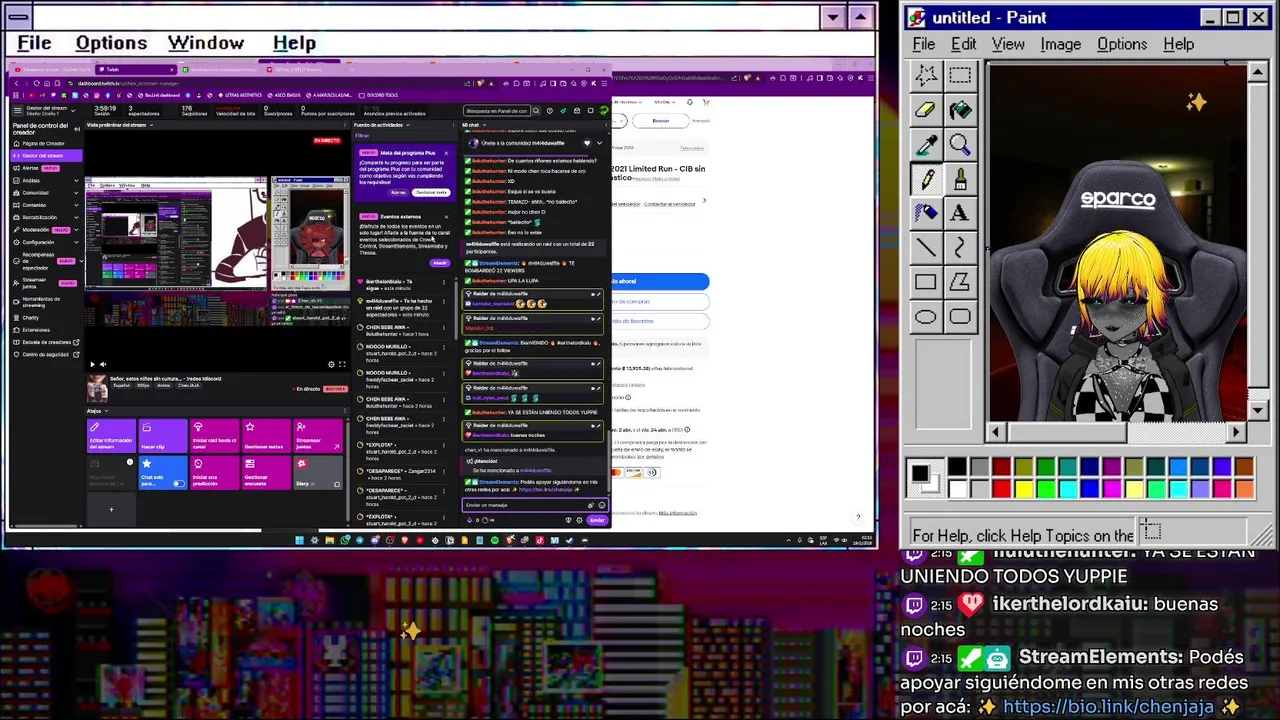Select the rectangular Select tool in Paint
This screenshot has height=720, width=1280.
tap(960, 76)
